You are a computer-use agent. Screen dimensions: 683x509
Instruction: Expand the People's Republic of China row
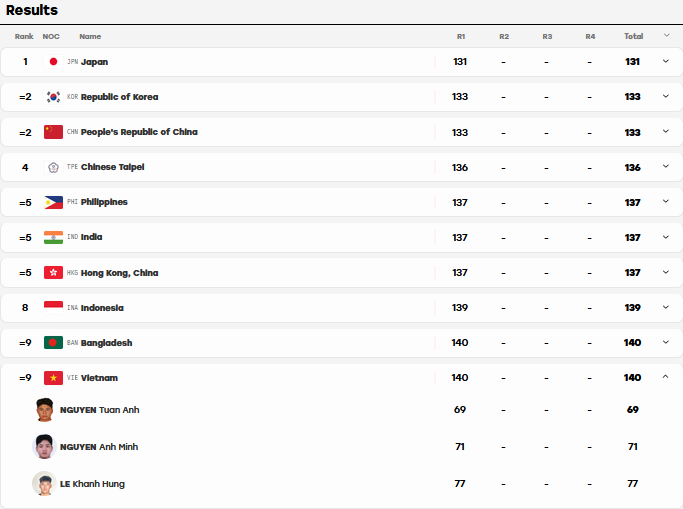pyautogui.click(x=666, y=131)
